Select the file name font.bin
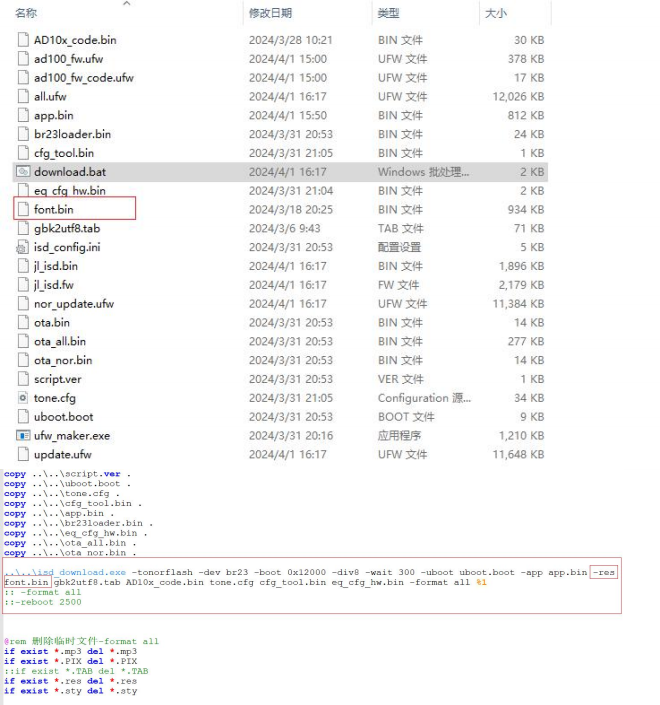The width and height of the screenshot is (660, 705). tap(54, 210)
